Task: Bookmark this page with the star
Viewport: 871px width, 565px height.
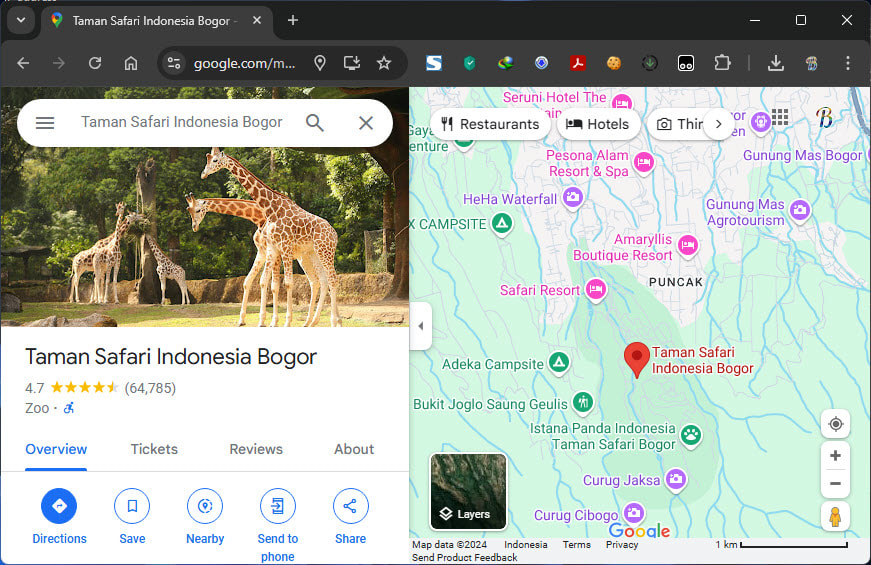Action: (x=384, y=63)
